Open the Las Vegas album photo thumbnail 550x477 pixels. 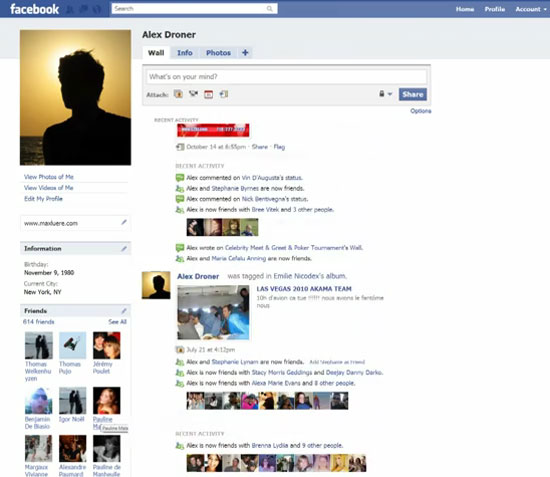[213, 313]
